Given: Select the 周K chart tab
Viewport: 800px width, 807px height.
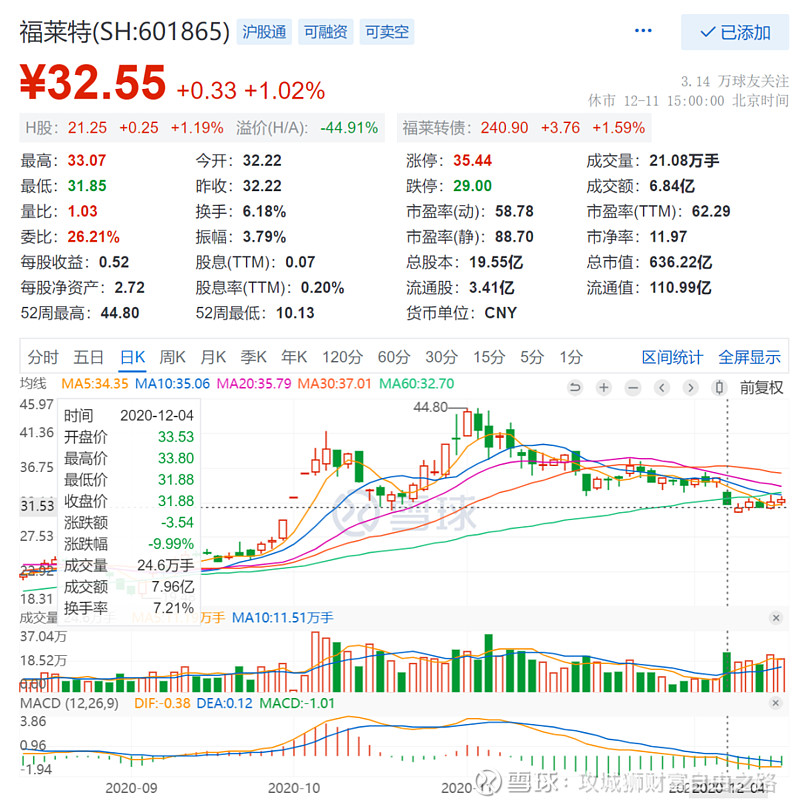Looking at the screenshot, I should (172, 357).
